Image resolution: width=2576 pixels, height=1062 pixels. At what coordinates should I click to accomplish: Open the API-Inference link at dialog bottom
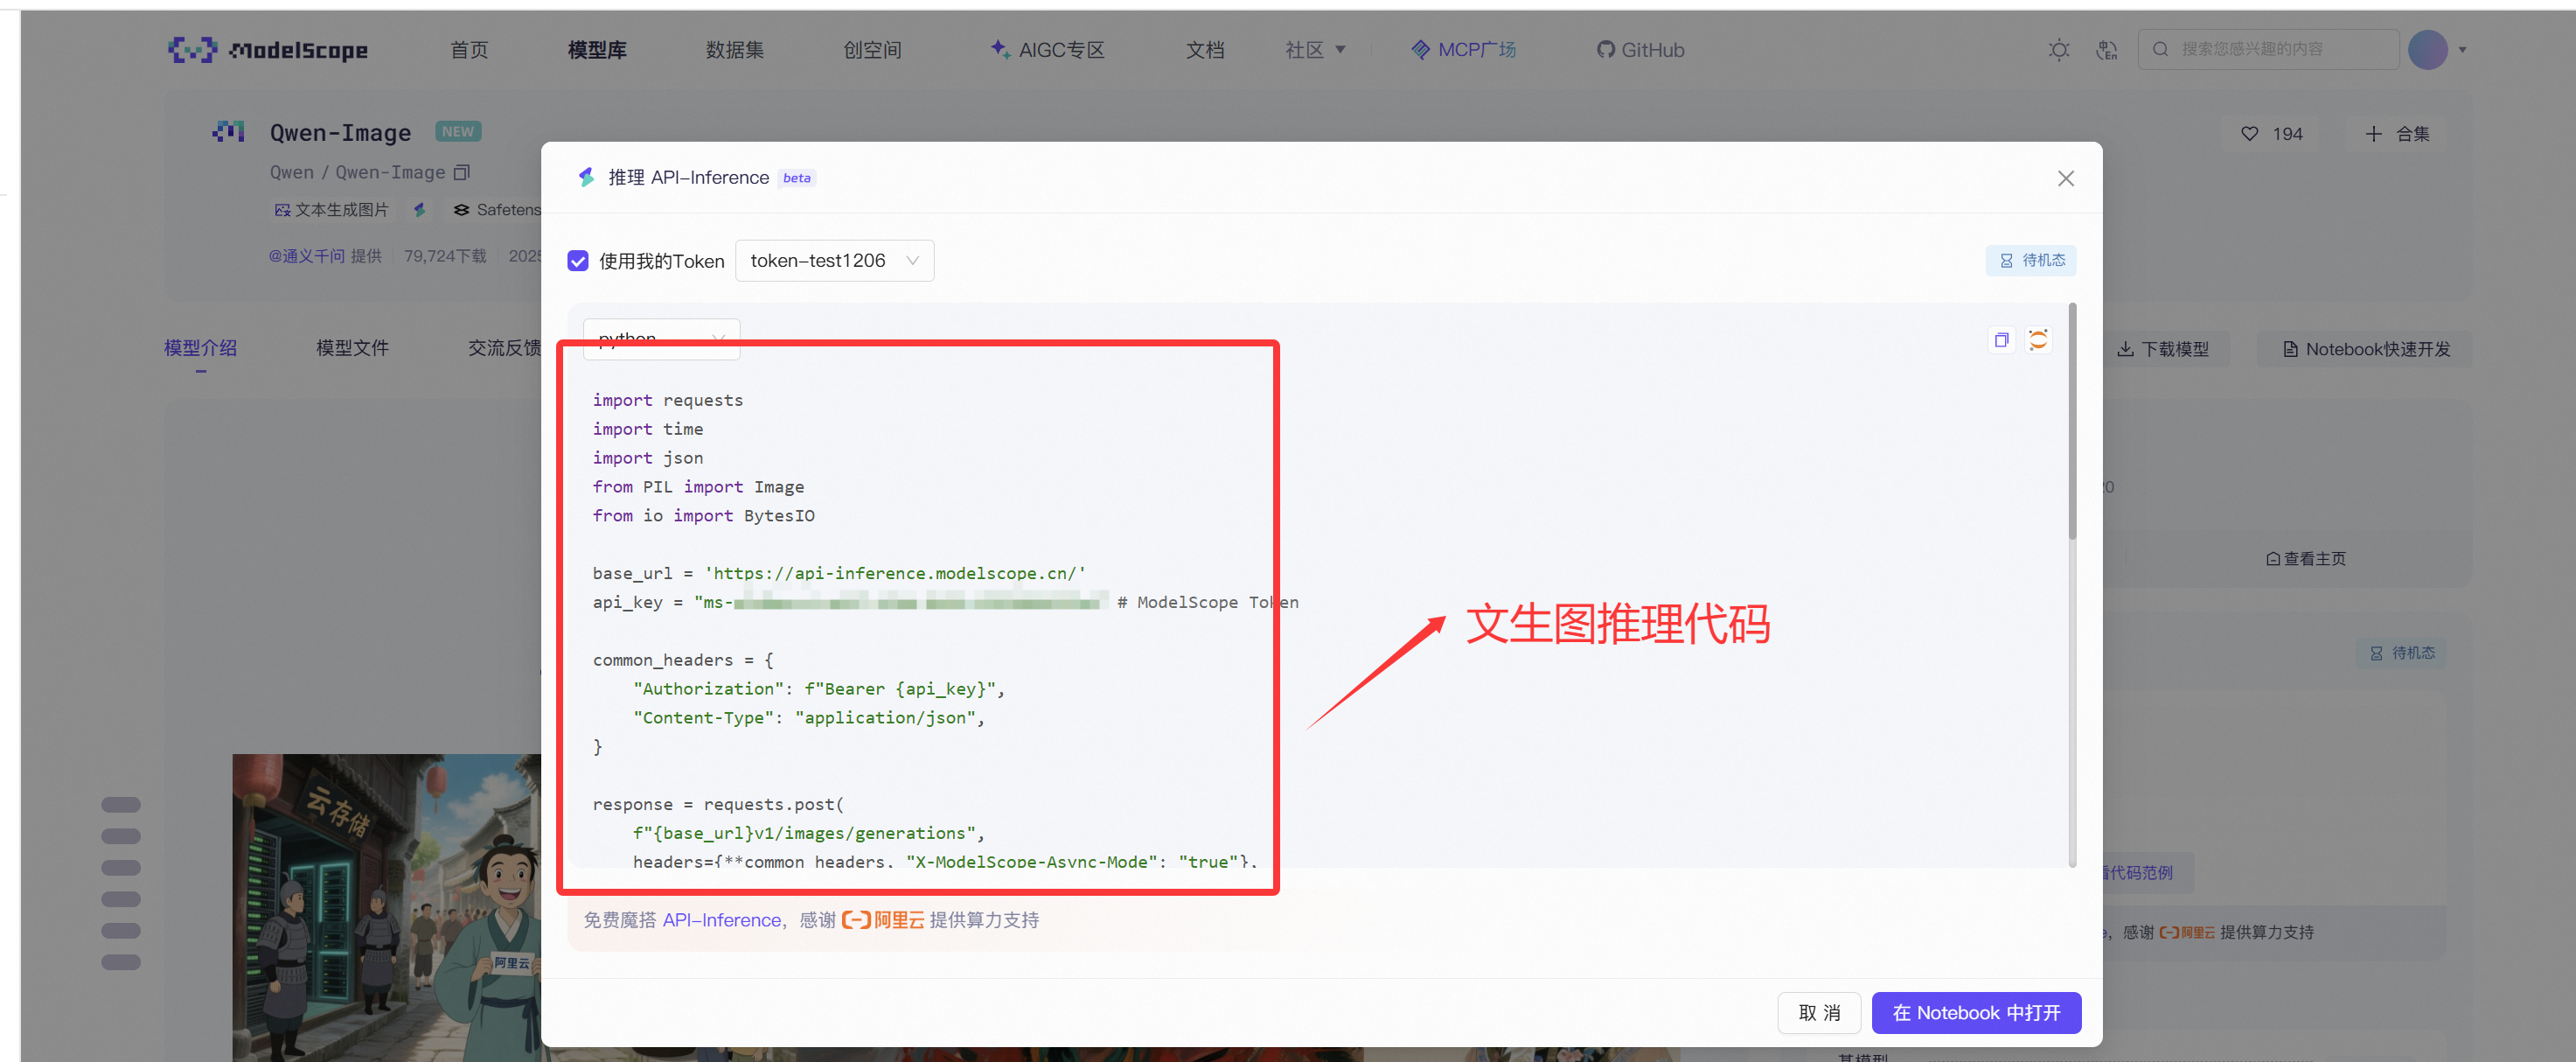[x=722, y=919]
